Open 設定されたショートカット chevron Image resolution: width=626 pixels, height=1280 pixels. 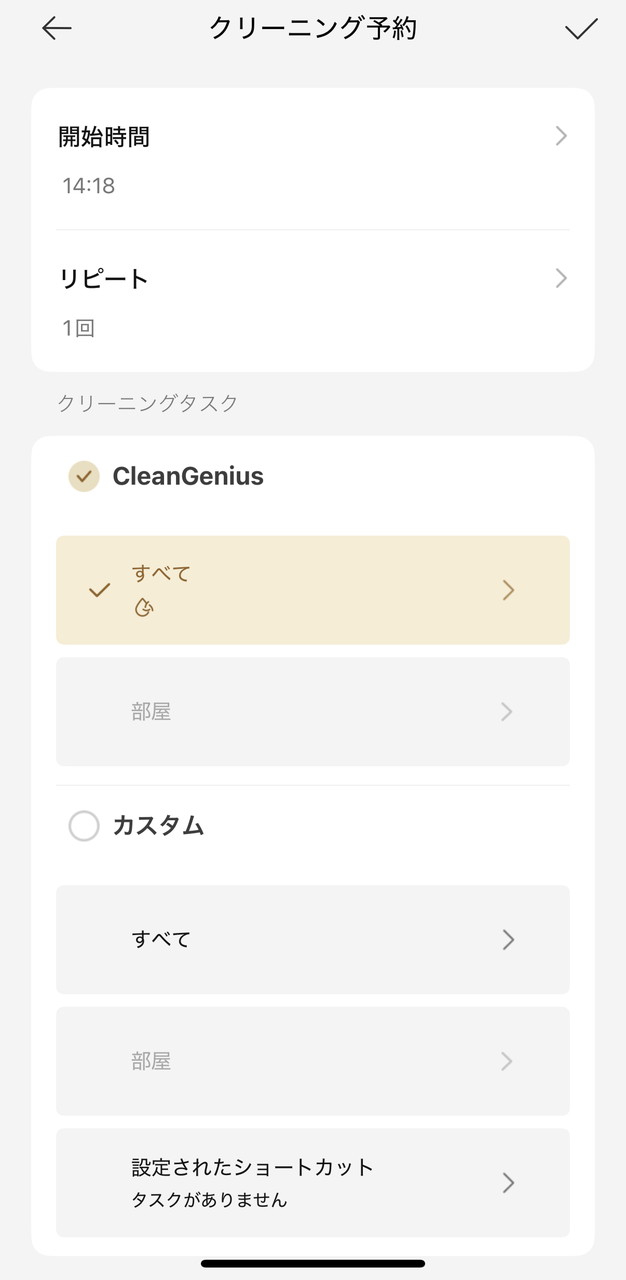508,1183
